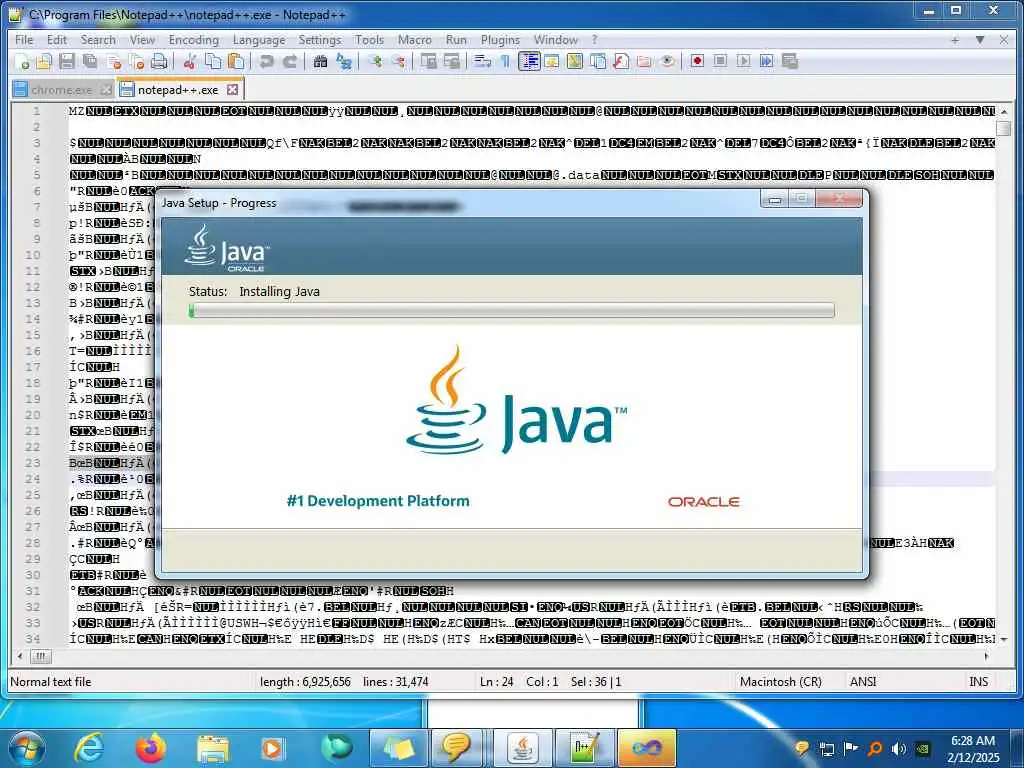Click the Zoom In toolbar icon

pos(375,61)
